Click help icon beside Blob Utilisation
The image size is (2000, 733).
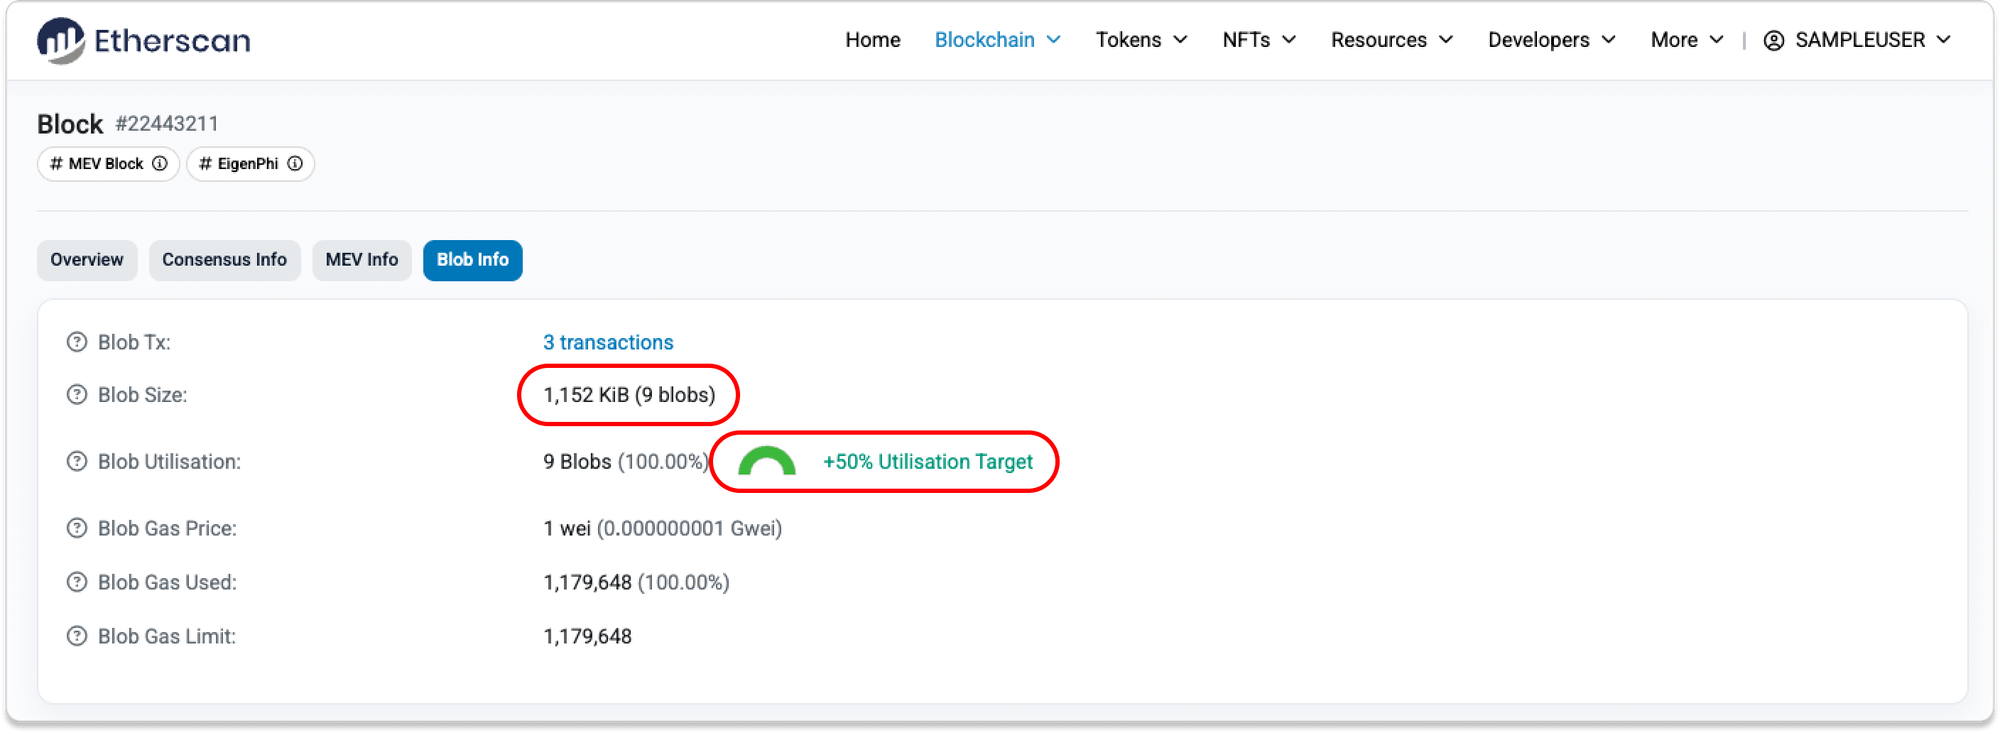[x=77, y=462]
